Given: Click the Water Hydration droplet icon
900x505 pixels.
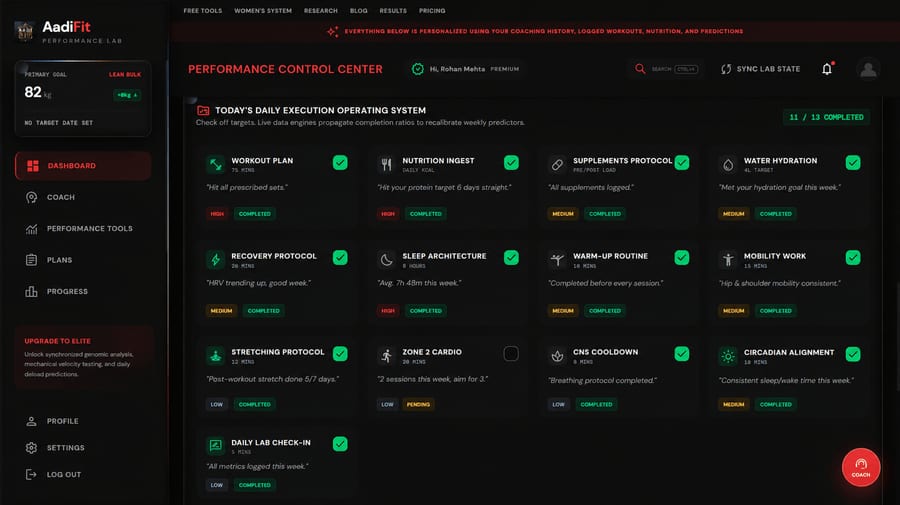Looking at the screenshot, I should pyautogui.click(x=728, y=165).
